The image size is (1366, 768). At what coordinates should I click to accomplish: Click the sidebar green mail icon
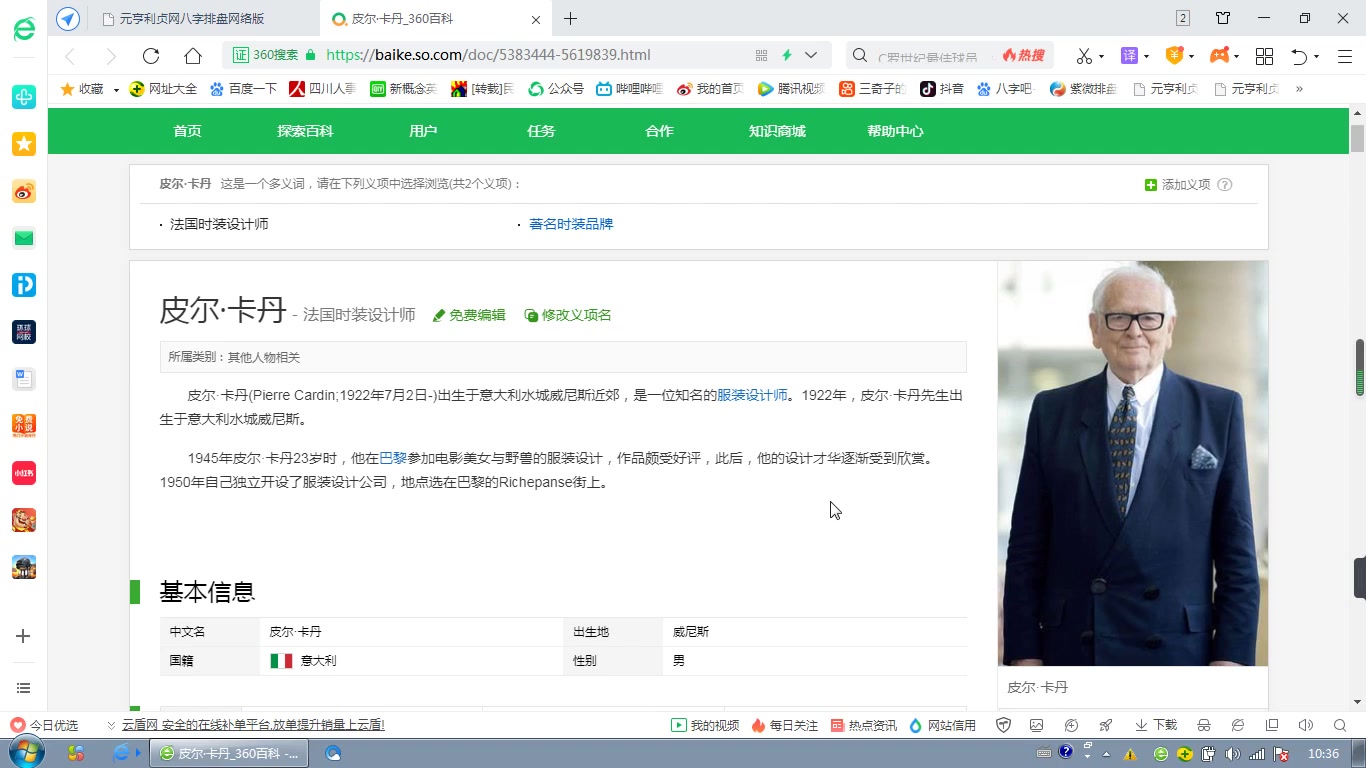click(24, 238)
